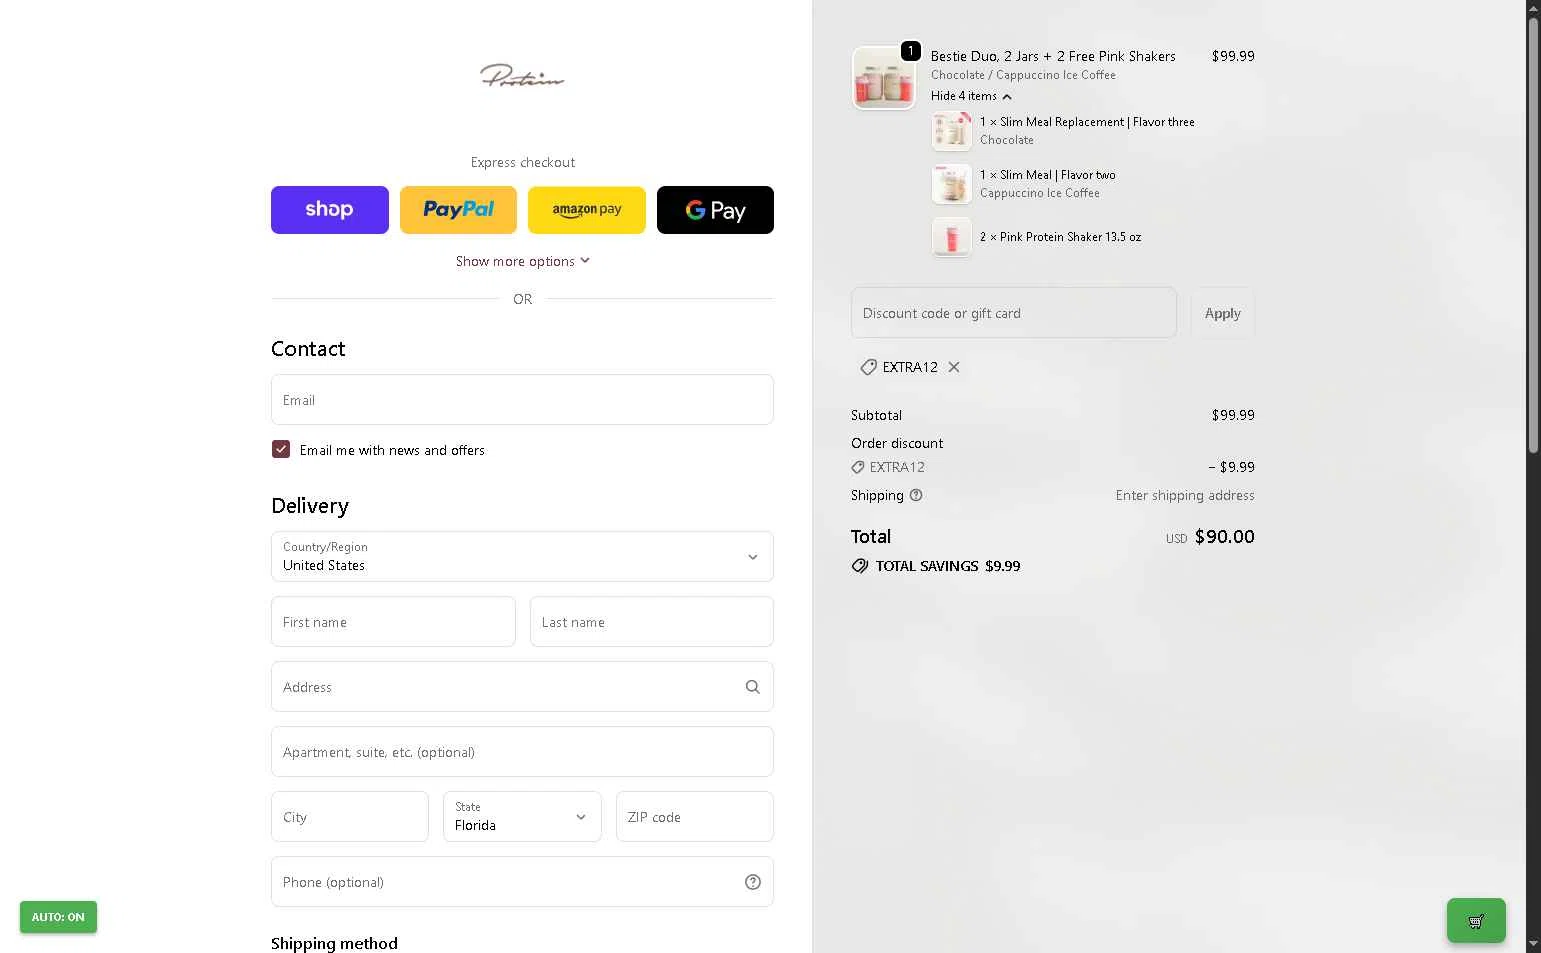Click the Bestie Duo product thumbnail
This screenshot has width=1541, height=953.
click(x=884, y=78)
